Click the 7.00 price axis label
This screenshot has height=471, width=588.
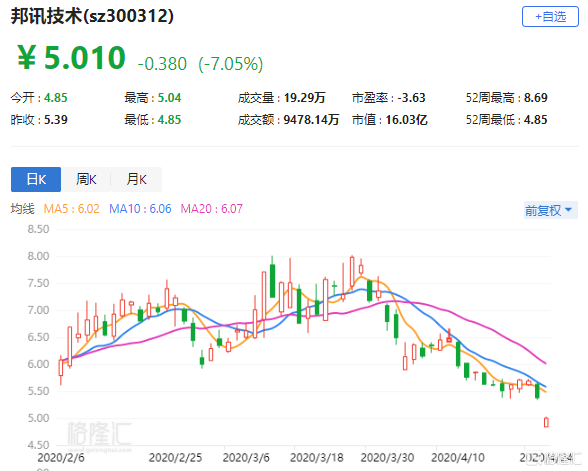pyautogui.click(x=38, y=310)
